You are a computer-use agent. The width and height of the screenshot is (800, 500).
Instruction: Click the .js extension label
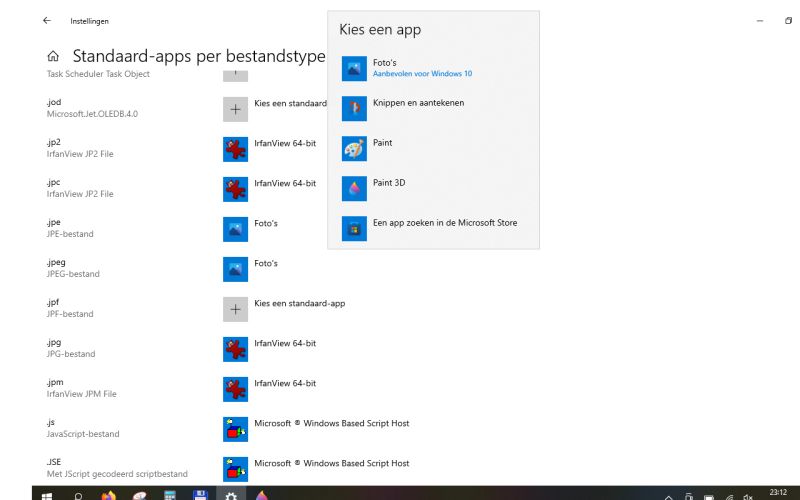pos(51,422)
